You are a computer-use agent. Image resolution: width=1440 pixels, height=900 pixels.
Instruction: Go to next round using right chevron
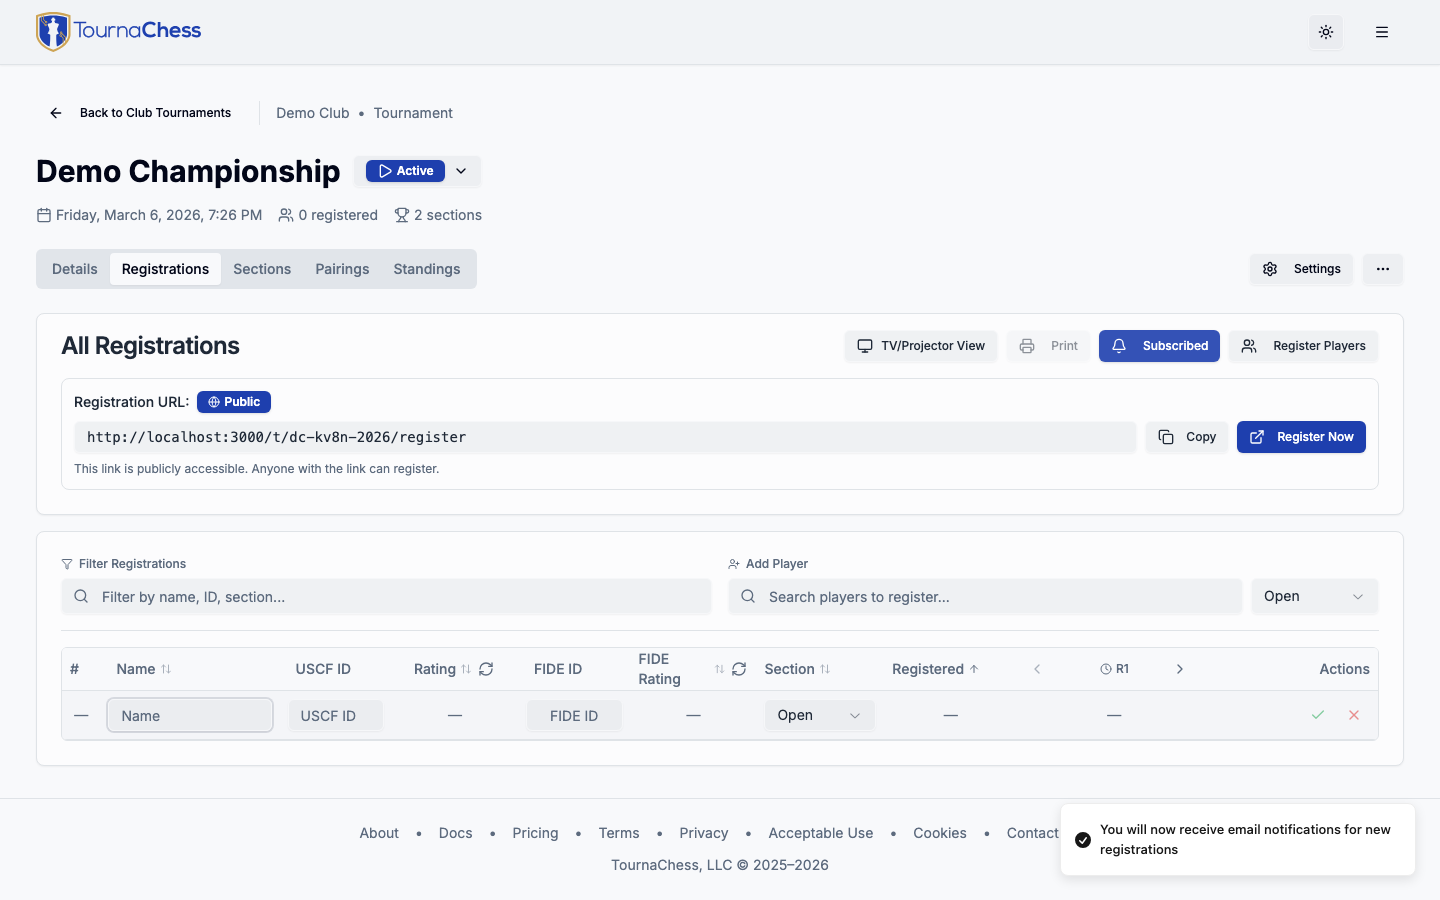pos(1180,669)
